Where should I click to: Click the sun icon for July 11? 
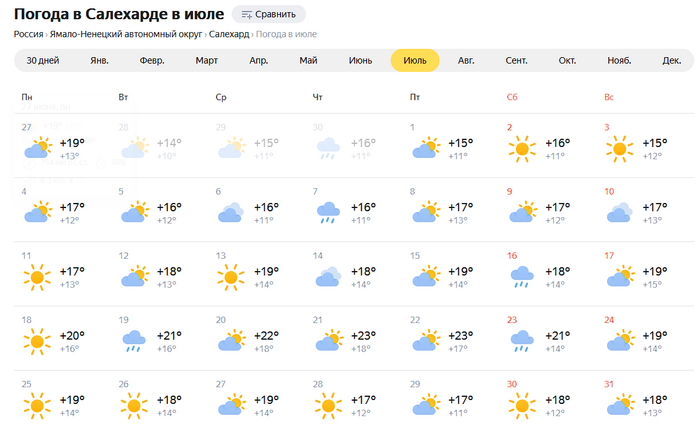tap(38, 277)
